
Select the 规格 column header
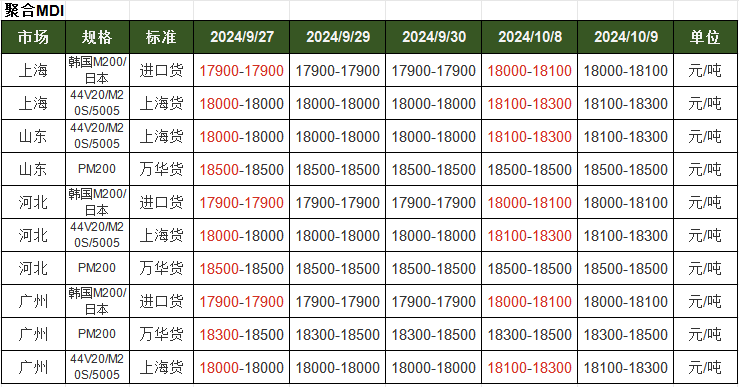(x=97, y=37)
